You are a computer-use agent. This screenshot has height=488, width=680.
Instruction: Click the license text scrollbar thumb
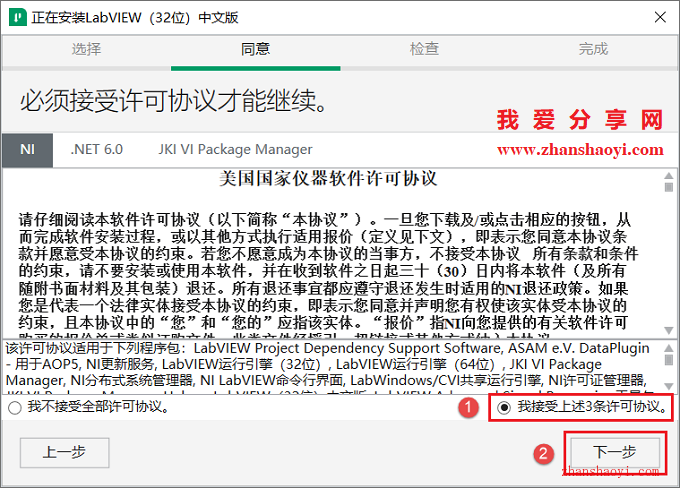[x=669, y=187]
